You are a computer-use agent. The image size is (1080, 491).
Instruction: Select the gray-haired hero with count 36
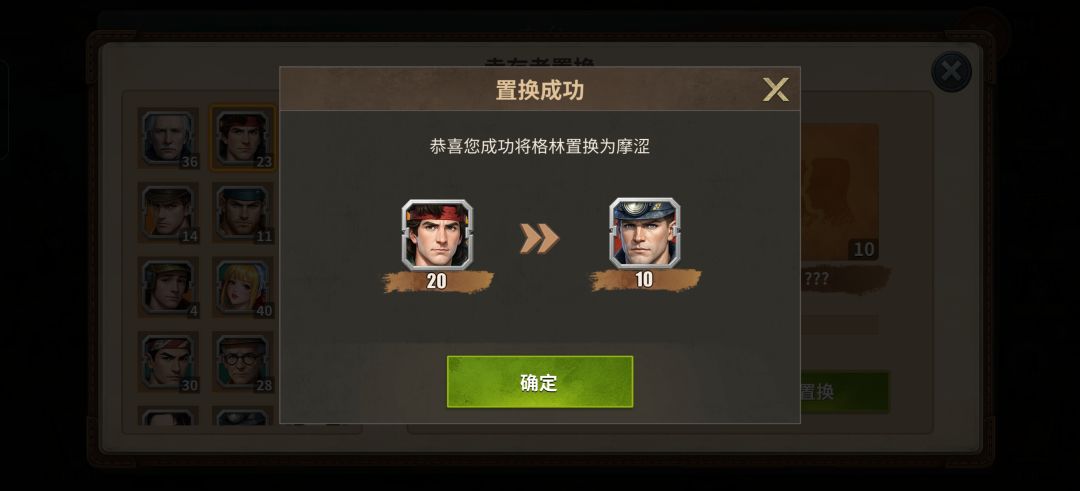[168, 138]
